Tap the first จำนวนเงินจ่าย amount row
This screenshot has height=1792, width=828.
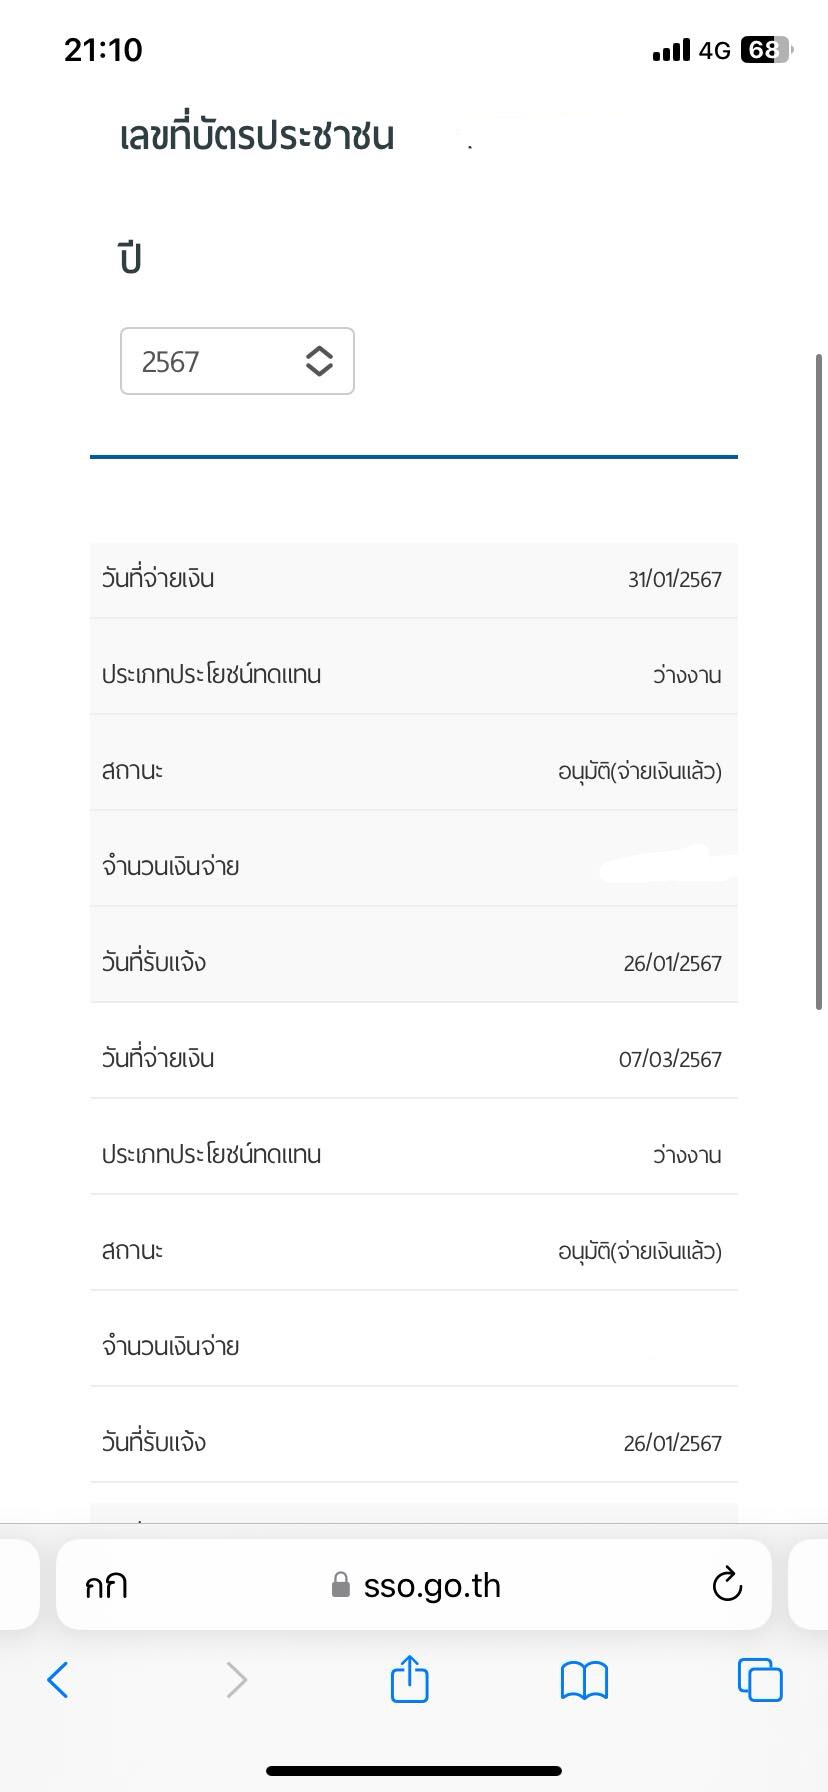pyautogui.click(x=414, y=867)
